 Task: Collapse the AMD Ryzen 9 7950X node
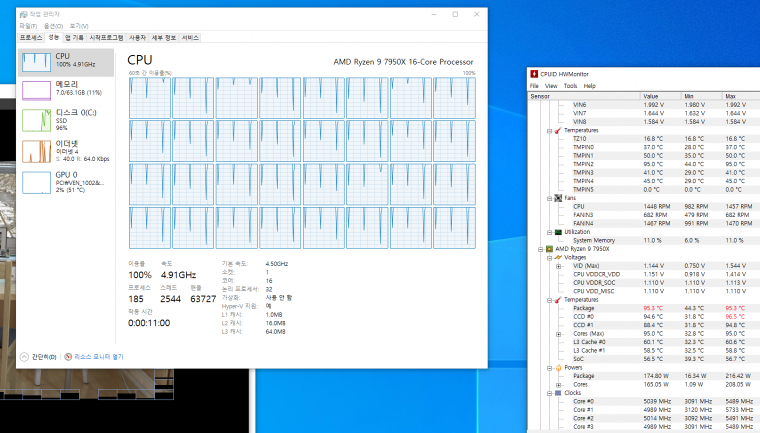(540, 249)
